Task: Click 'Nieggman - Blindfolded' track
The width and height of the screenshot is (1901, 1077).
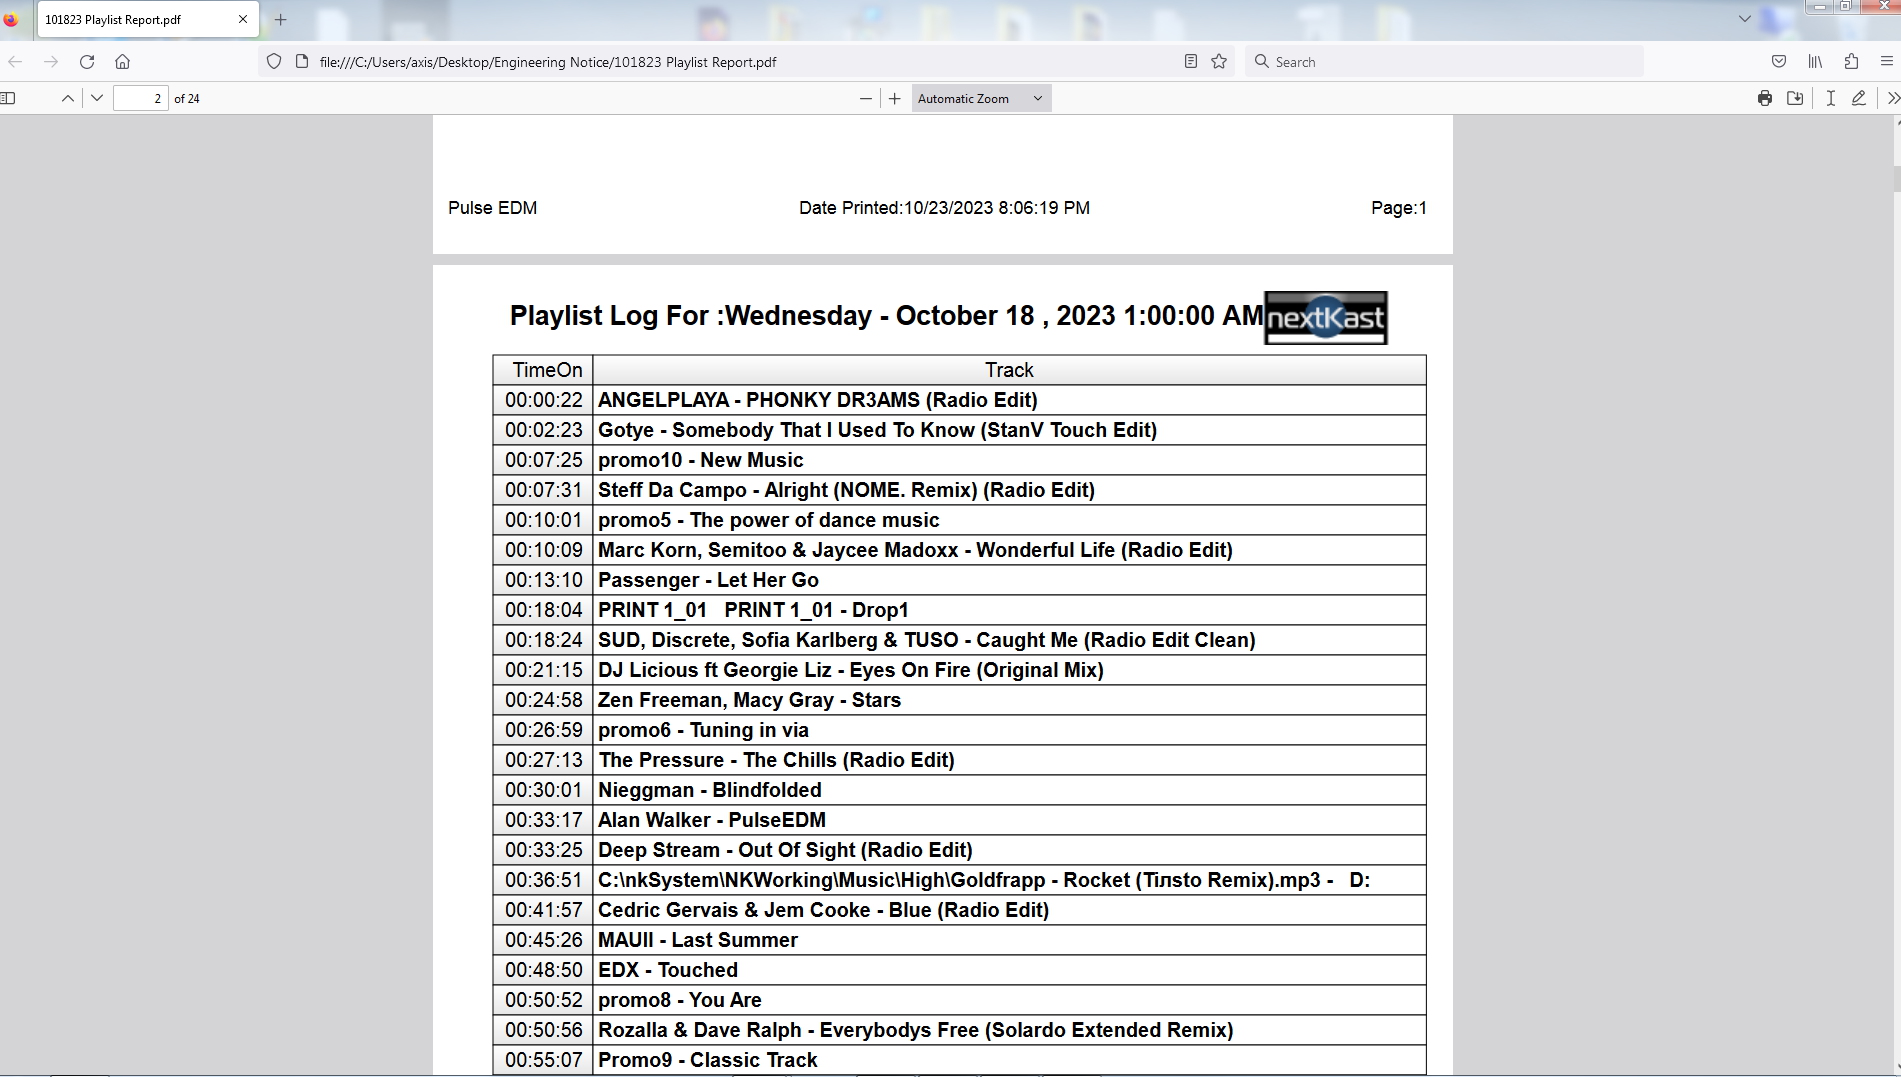Action: pyautogui.click(x=959, y=790)
